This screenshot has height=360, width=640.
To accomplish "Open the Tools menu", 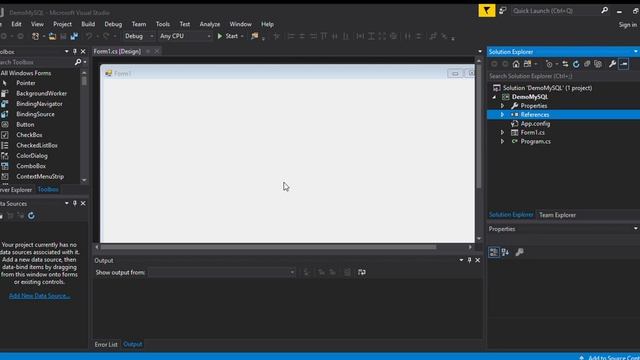I will (162, 24).
